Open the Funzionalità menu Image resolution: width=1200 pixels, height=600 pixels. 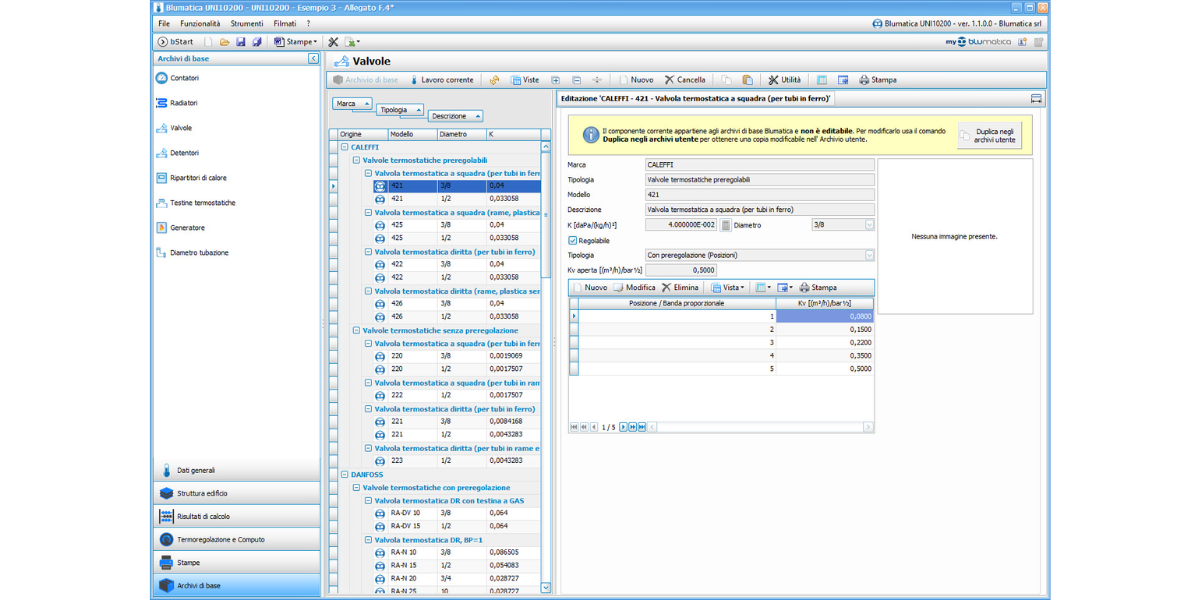coord(200,23)
